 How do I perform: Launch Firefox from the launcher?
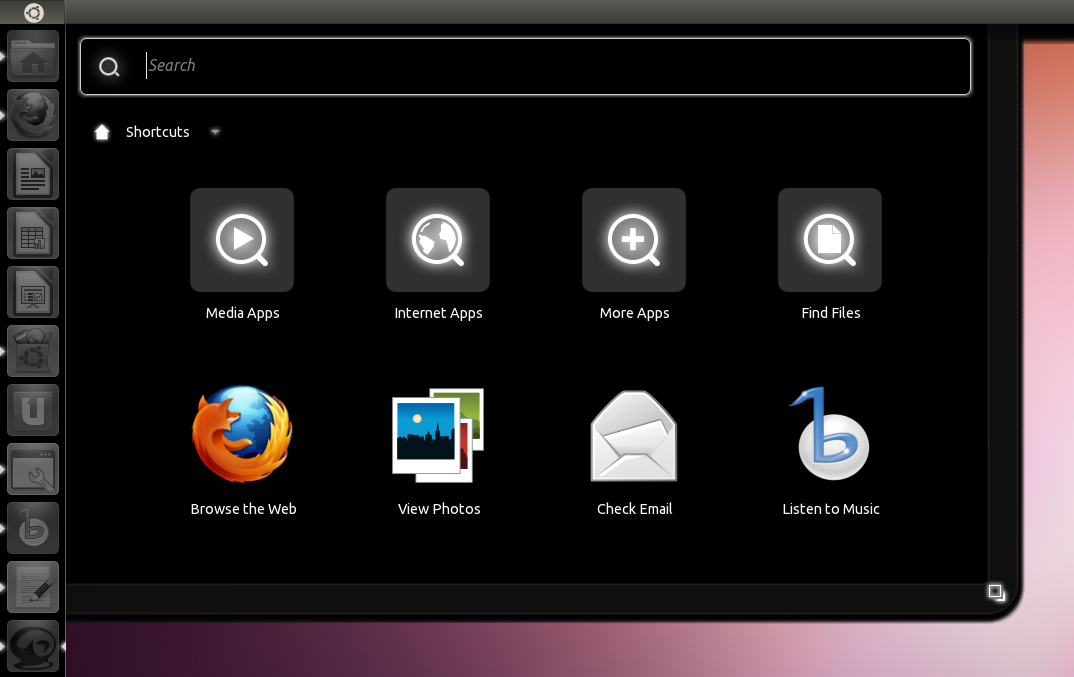pos(33,115)
